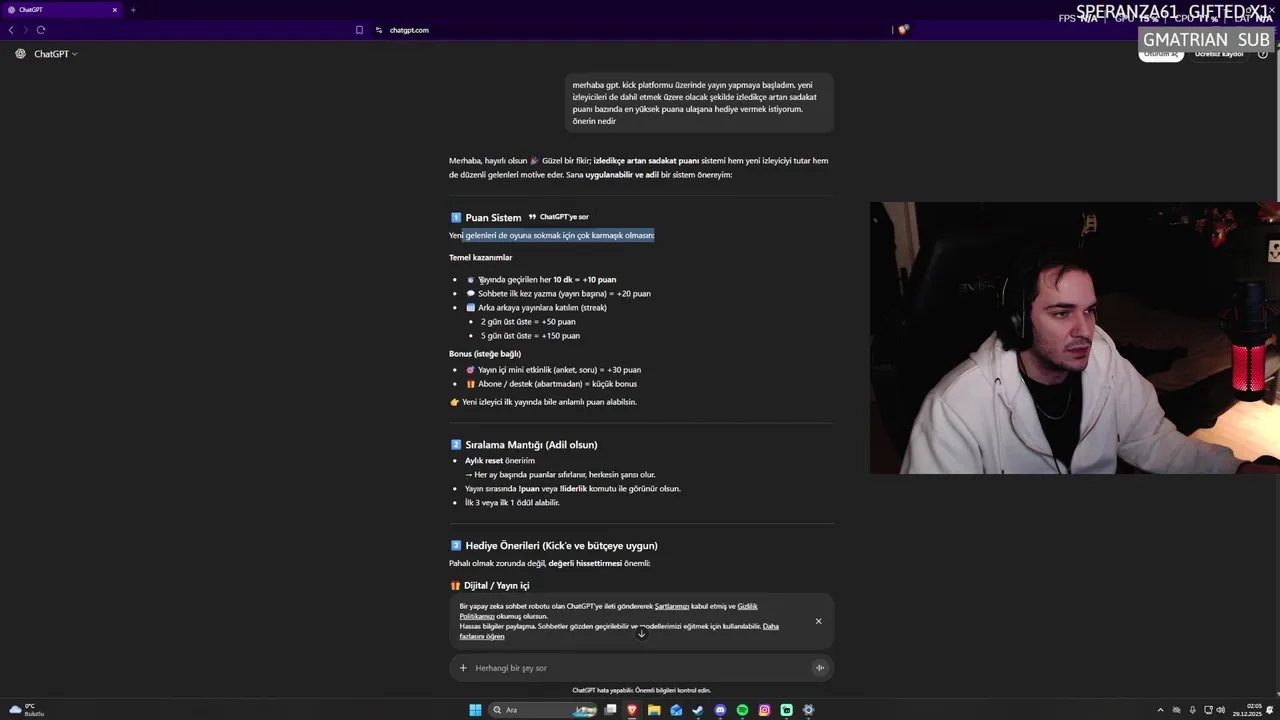Open Discord from the taskbar
The width and height of the screenshot is (1280, 720).
click(x=720, y=710)
